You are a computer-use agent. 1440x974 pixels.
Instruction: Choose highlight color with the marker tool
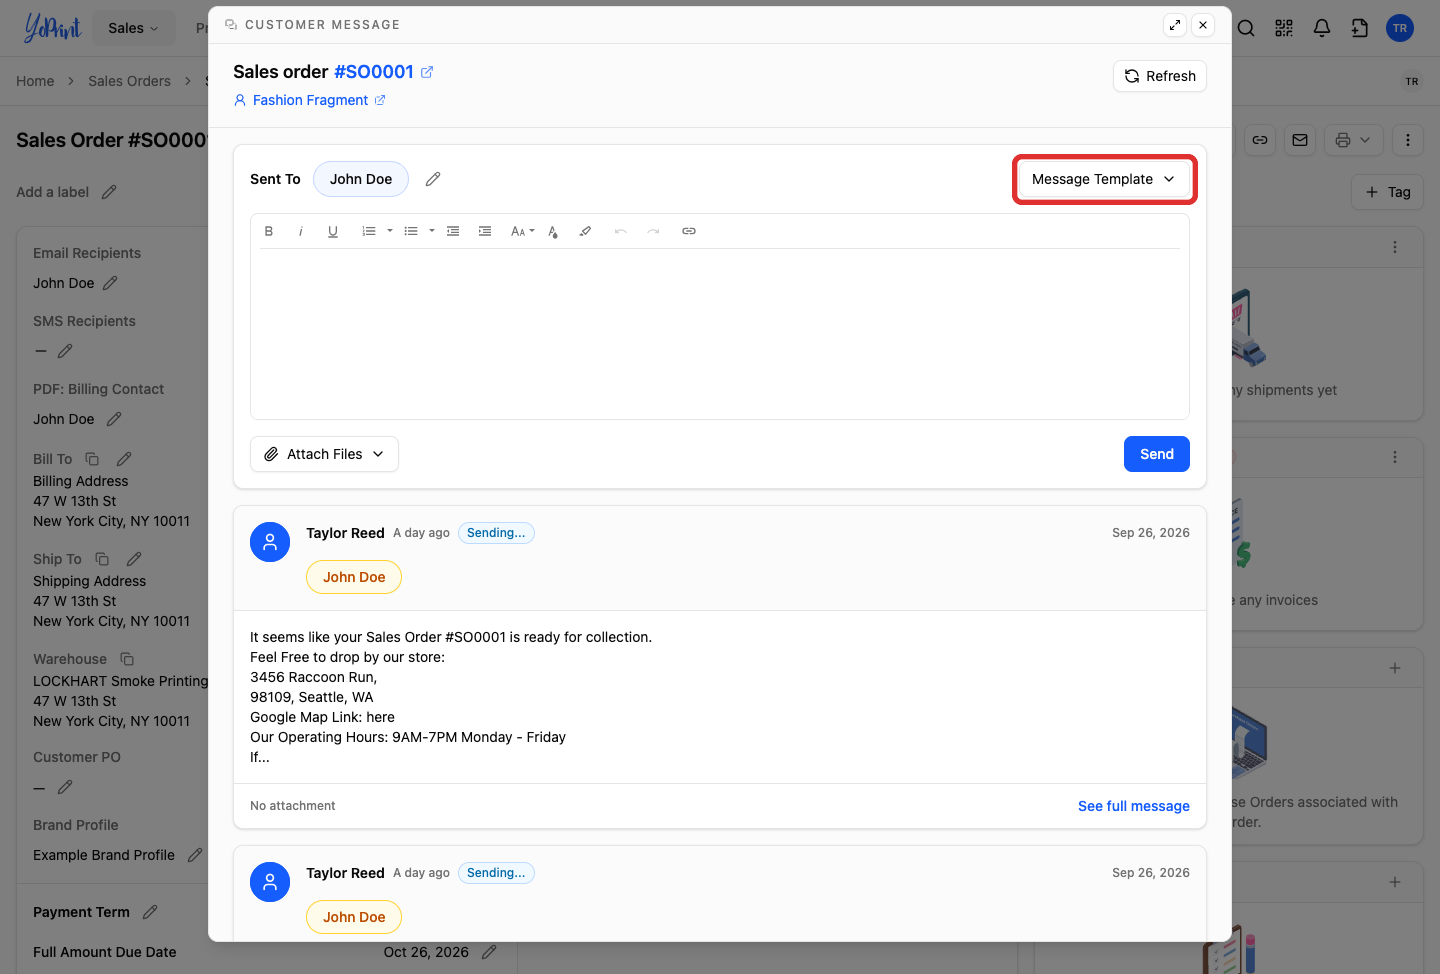tap(585, 231)
